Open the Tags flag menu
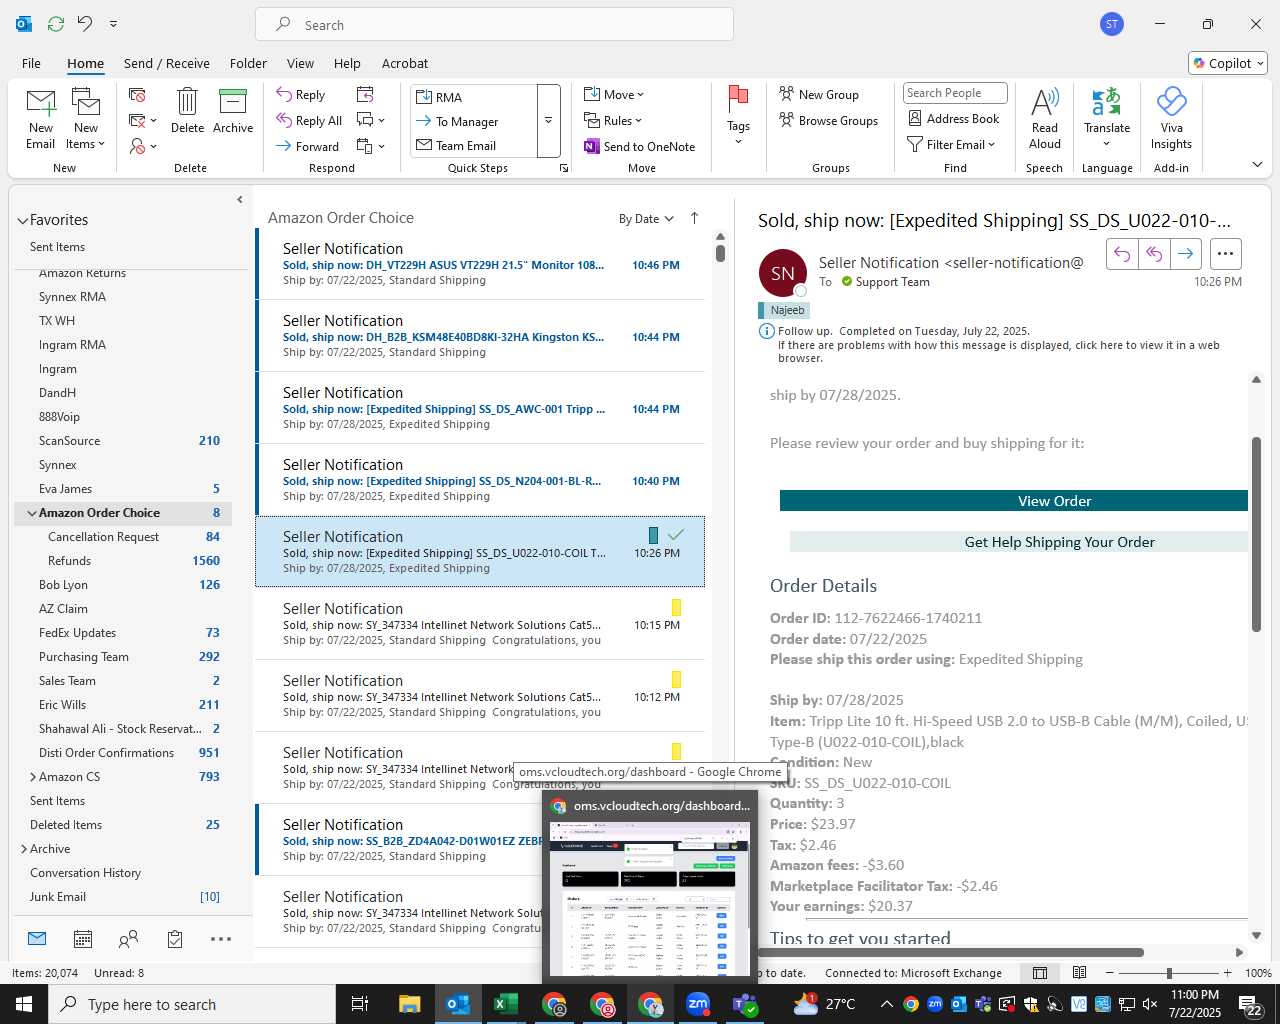Screen dimensions: 1280x1024 [738, 116]
